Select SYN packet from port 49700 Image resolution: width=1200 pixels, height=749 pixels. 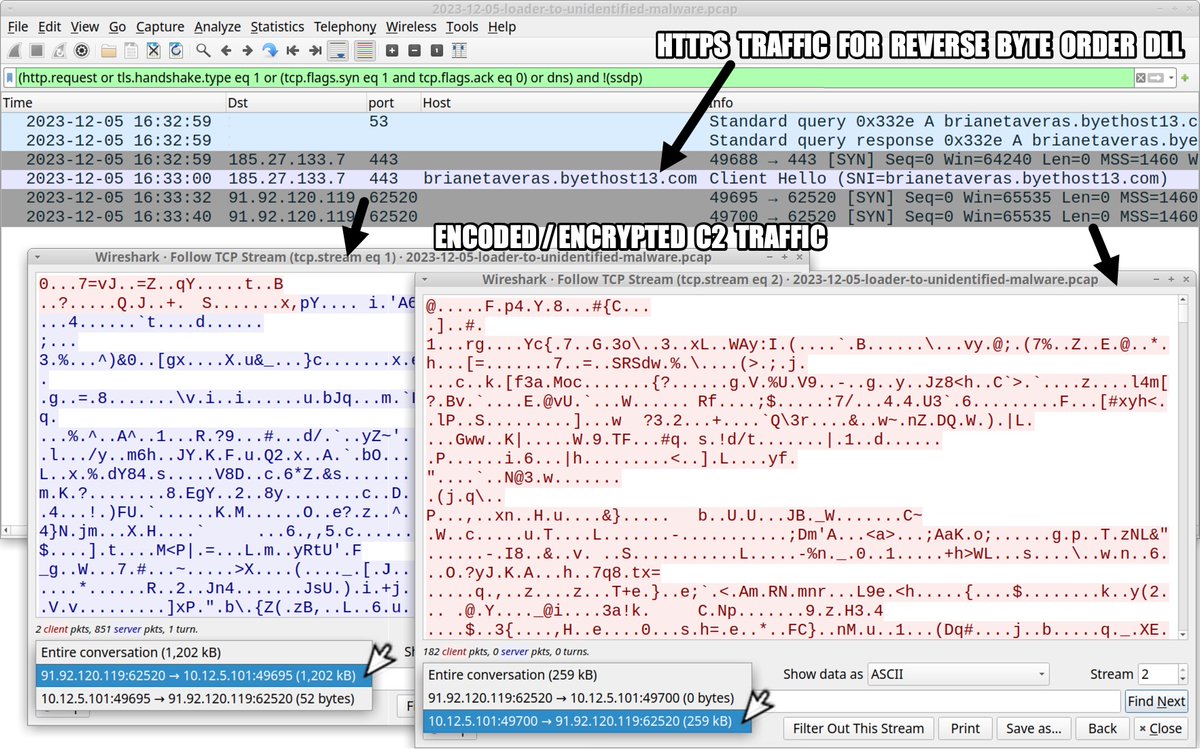point(600,216)
